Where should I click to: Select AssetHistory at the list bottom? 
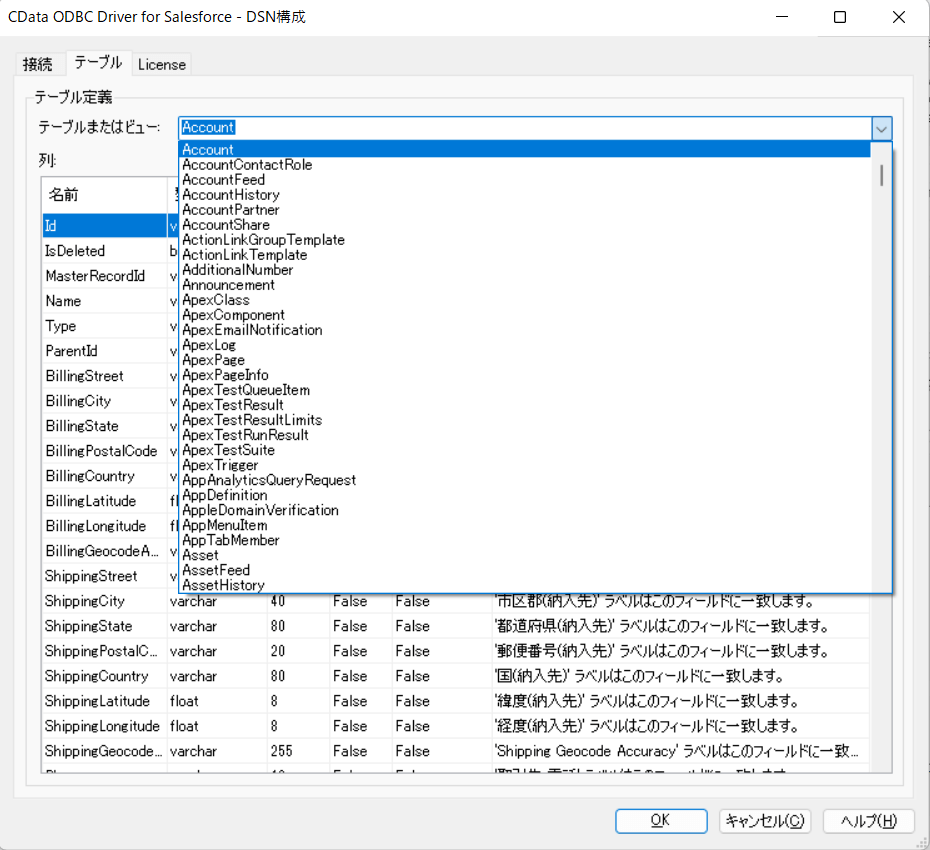[525, 585]
